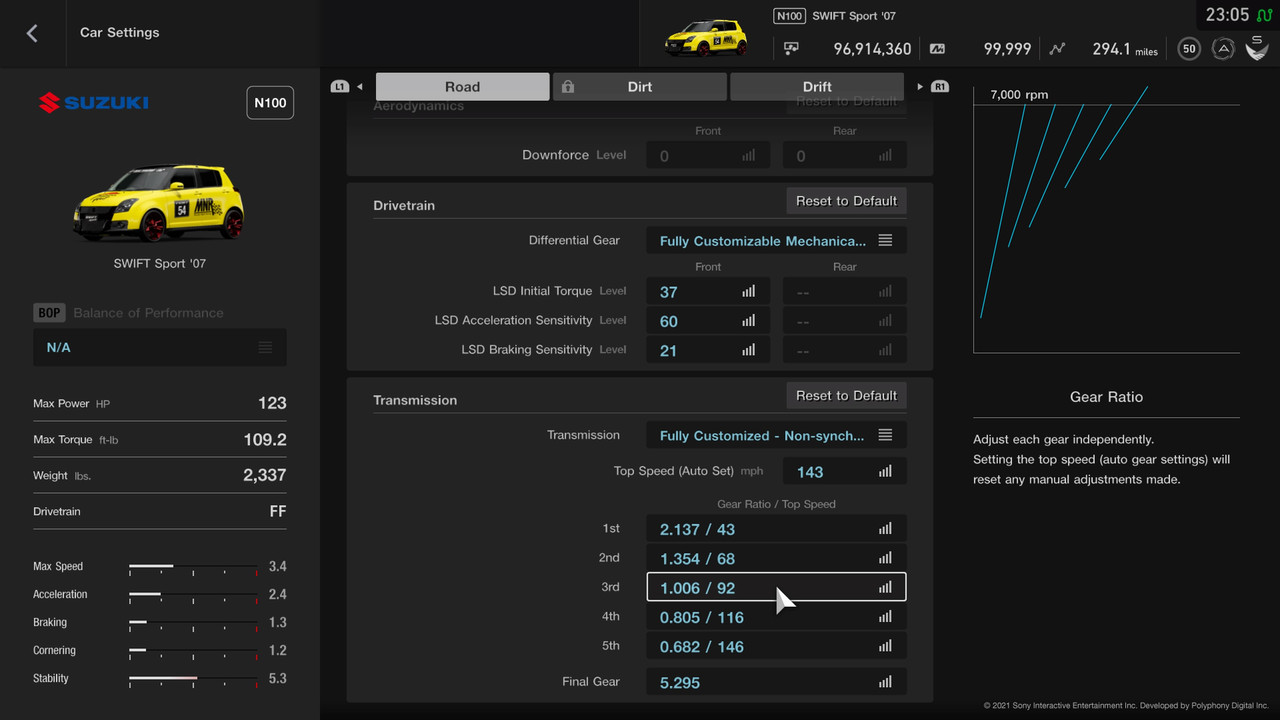Click the header car thumbnail
The height and width of the screenshot is (720, 1280).
tap(706, 36)
